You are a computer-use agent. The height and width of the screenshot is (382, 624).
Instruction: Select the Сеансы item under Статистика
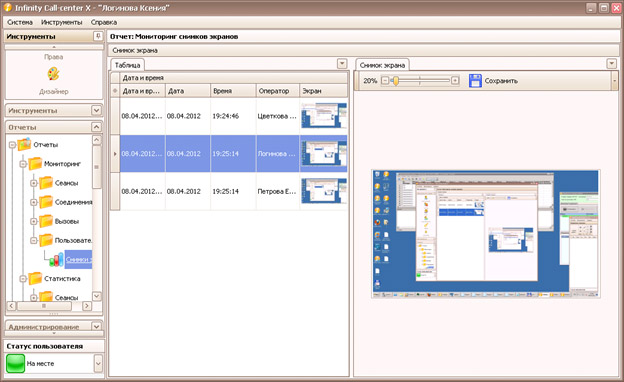pos(66,297)
